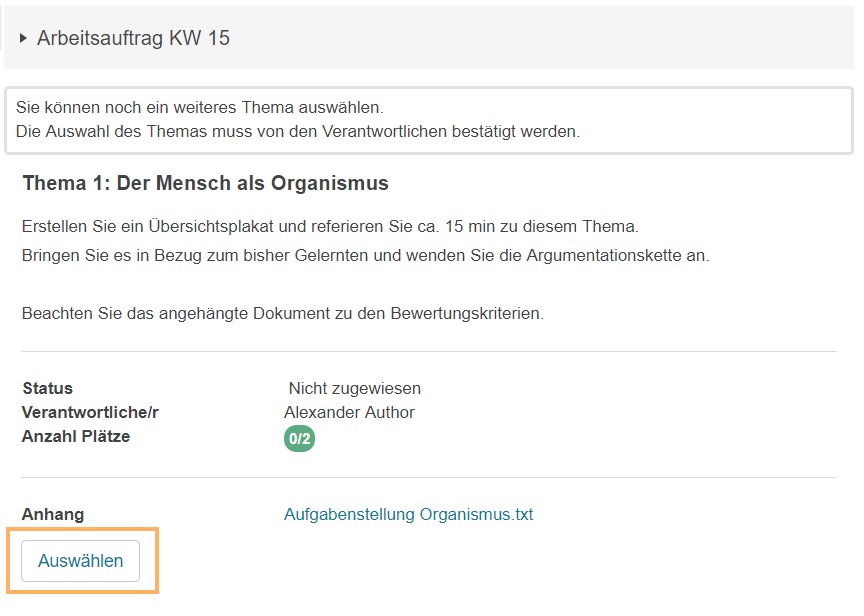This screenshot has height=616, width=864.
Task: Select the Auswählen button
Action: 80,561
